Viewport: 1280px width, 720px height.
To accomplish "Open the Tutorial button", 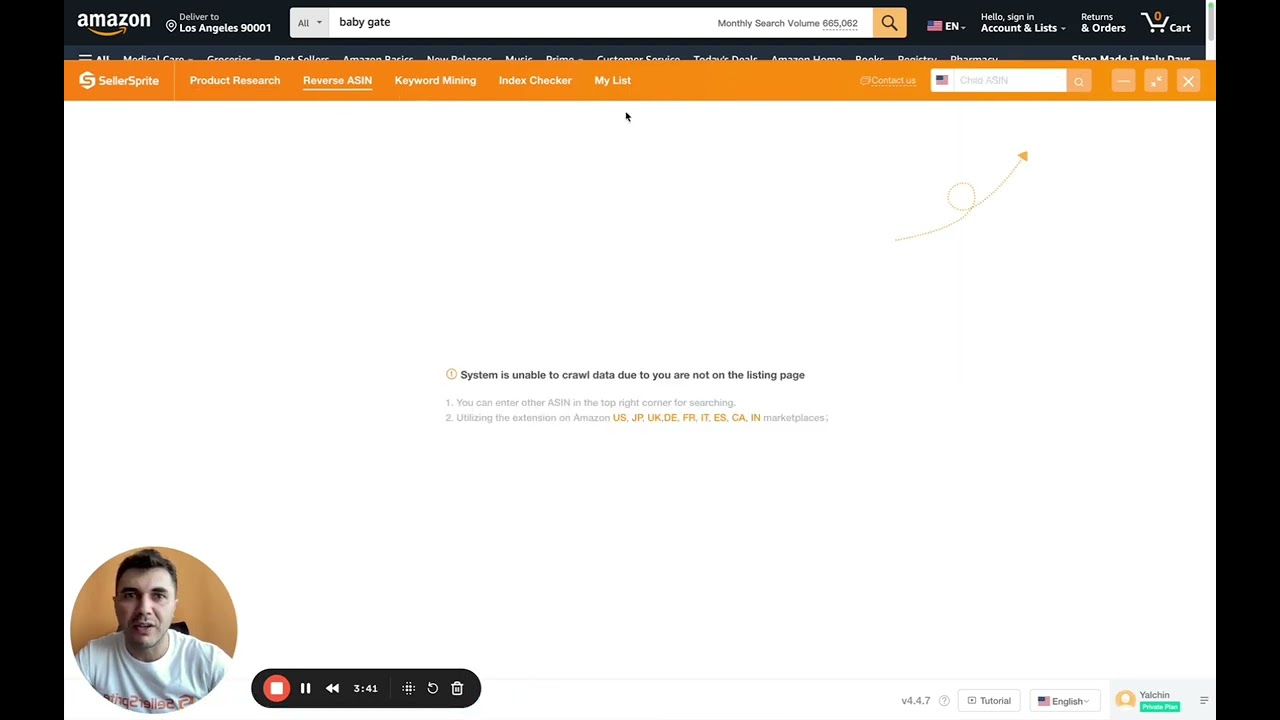I will coord(989,701).
